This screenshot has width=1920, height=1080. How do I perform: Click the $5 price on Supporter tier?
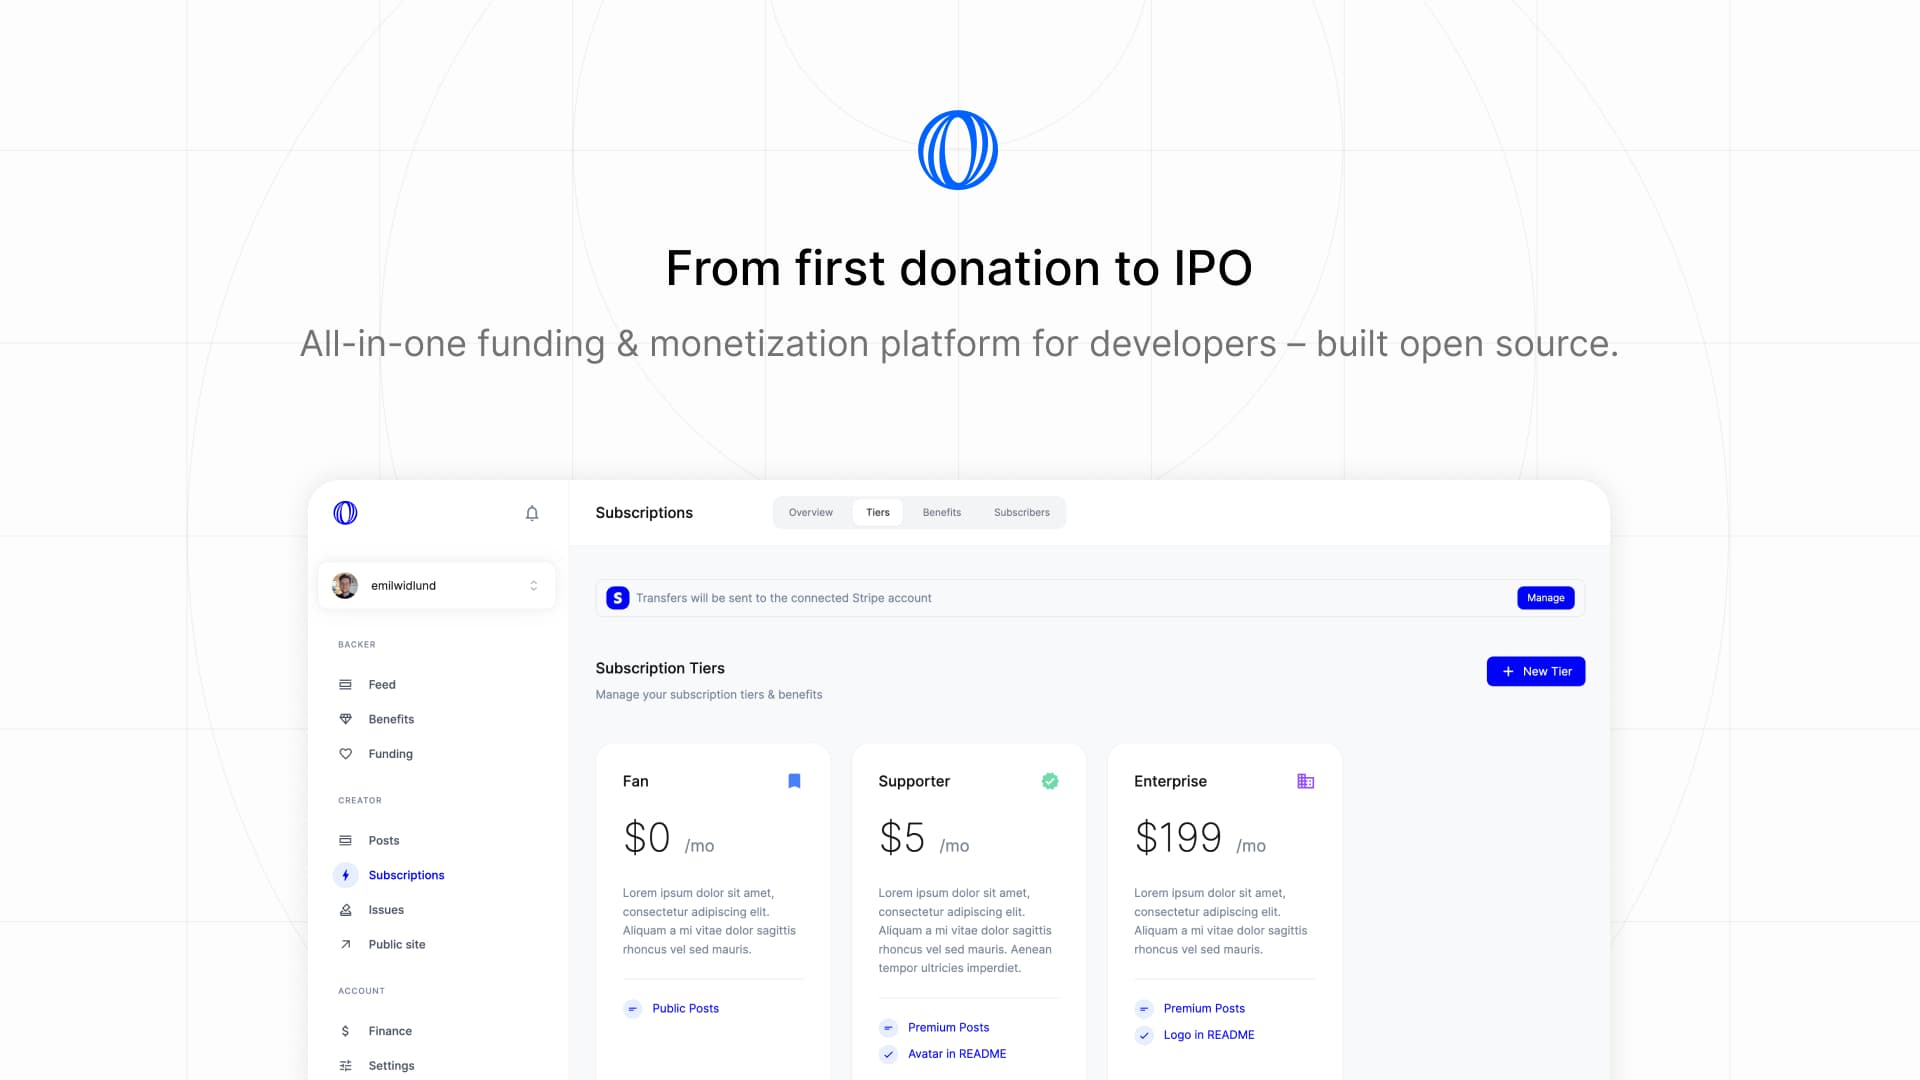point(901,837)
